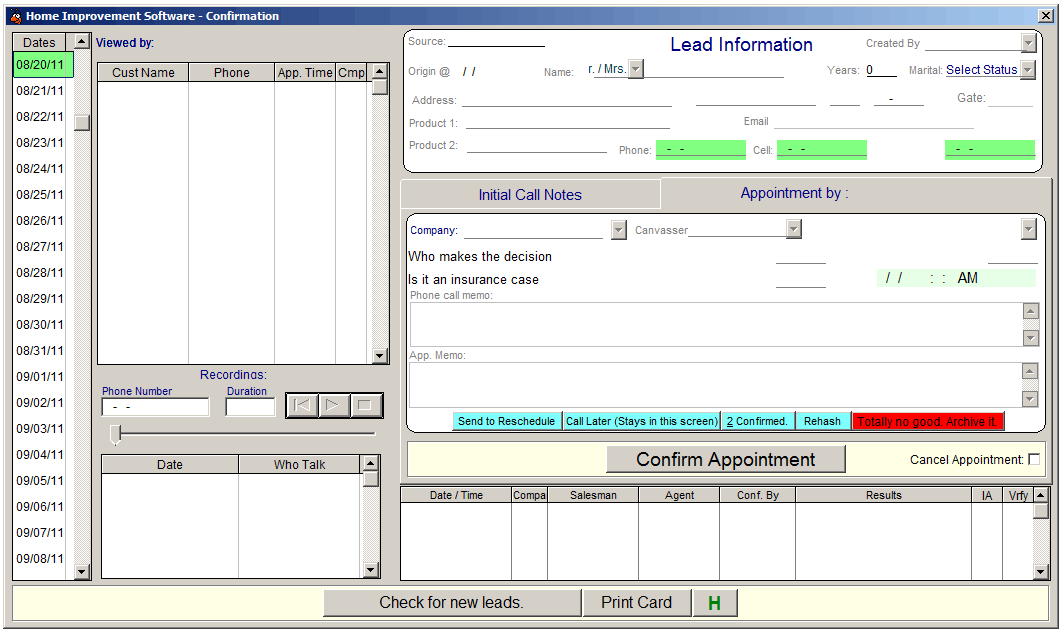1060x633 pixels.
Task: Click the app icon in title bar
Action: pyautogui.click(x=16, y=16)
